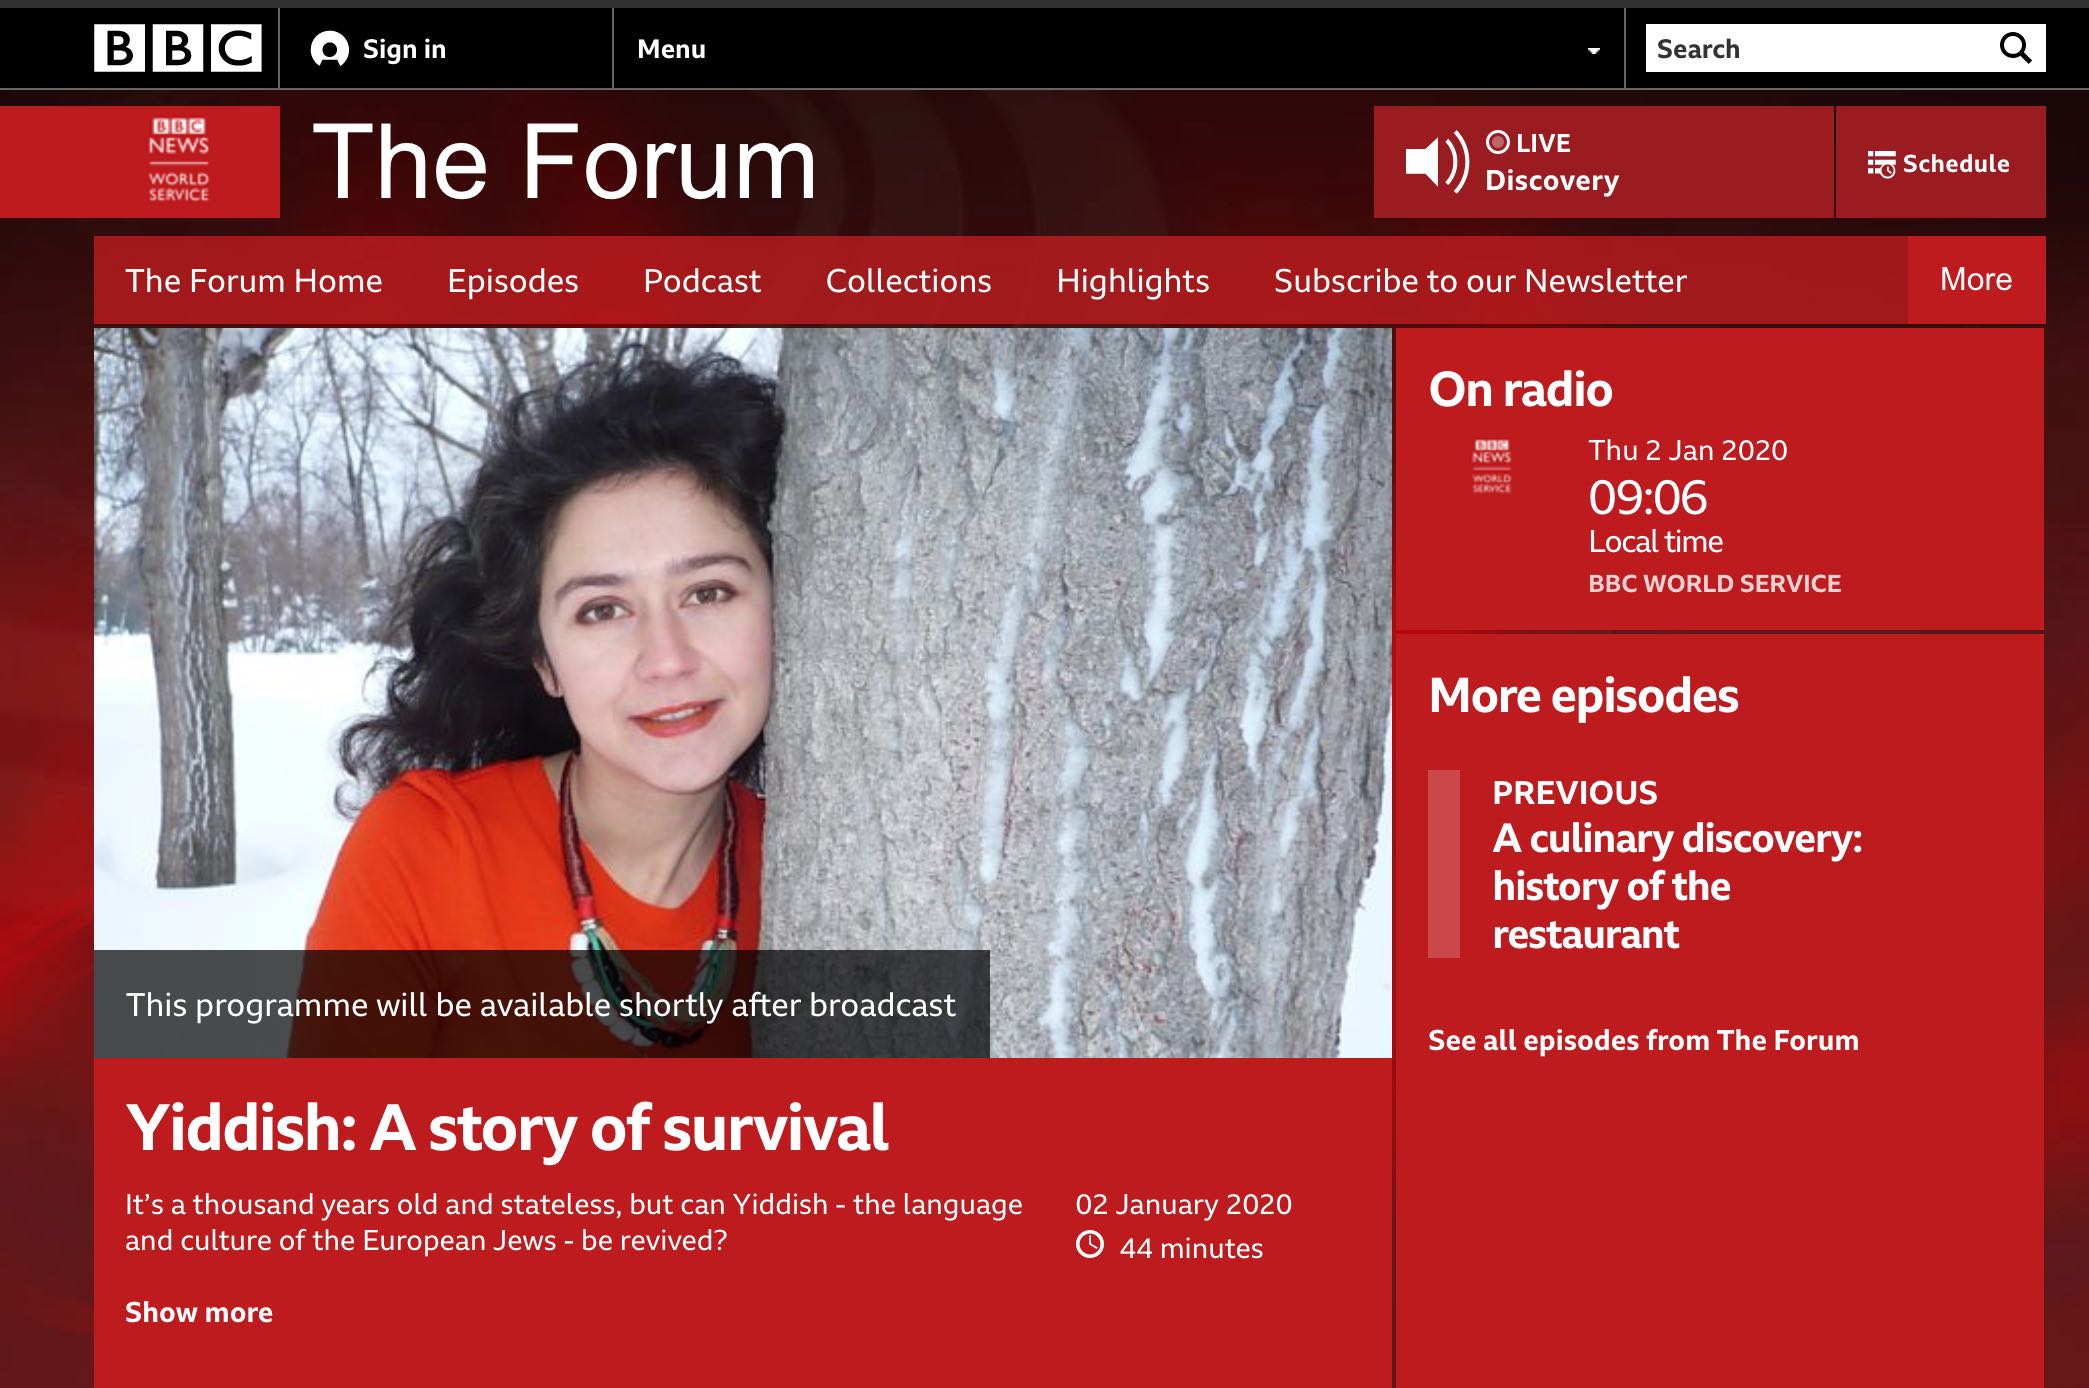Click the clock icon beside 44 minutes
Viewport: 2089px width, 1388px height.
click(1090, 1245)
